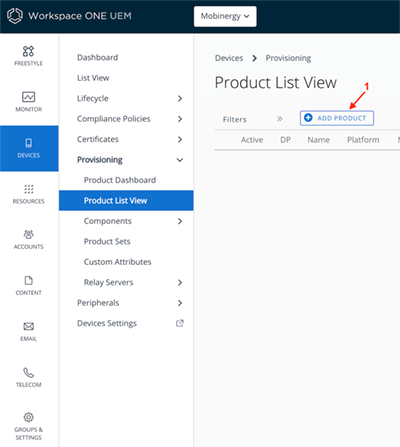The width and height of the screenshot is (400, 447).
Task: Select the Devices phone icon
Action: point(29,143)
